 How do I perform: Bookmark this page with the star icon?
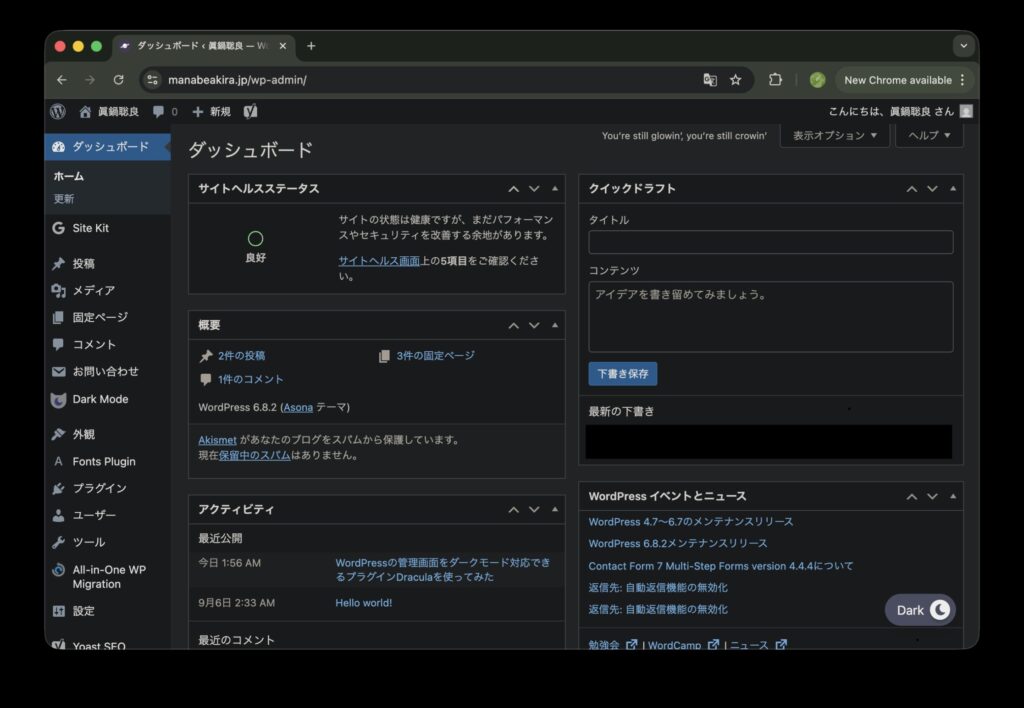click(x=736, y=80)
